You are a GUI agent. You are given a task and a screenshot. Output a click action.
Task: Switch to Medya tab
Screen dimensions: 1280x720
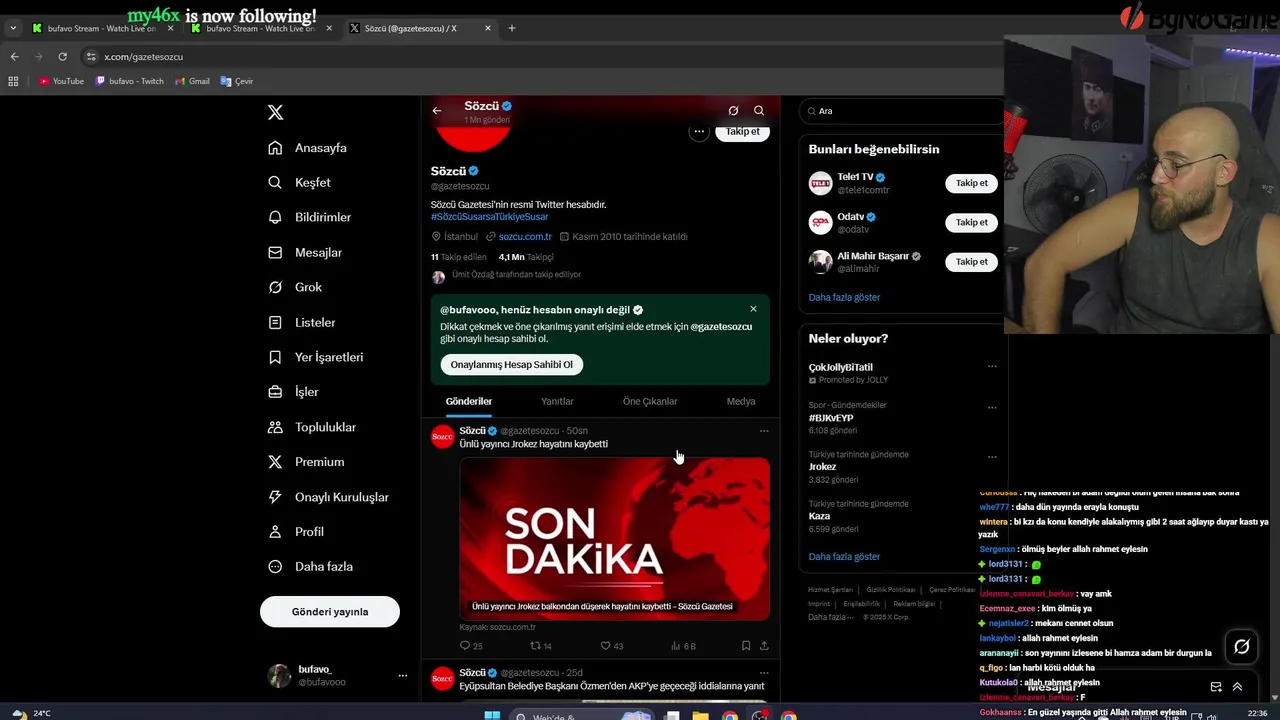(x=741, y=402)
